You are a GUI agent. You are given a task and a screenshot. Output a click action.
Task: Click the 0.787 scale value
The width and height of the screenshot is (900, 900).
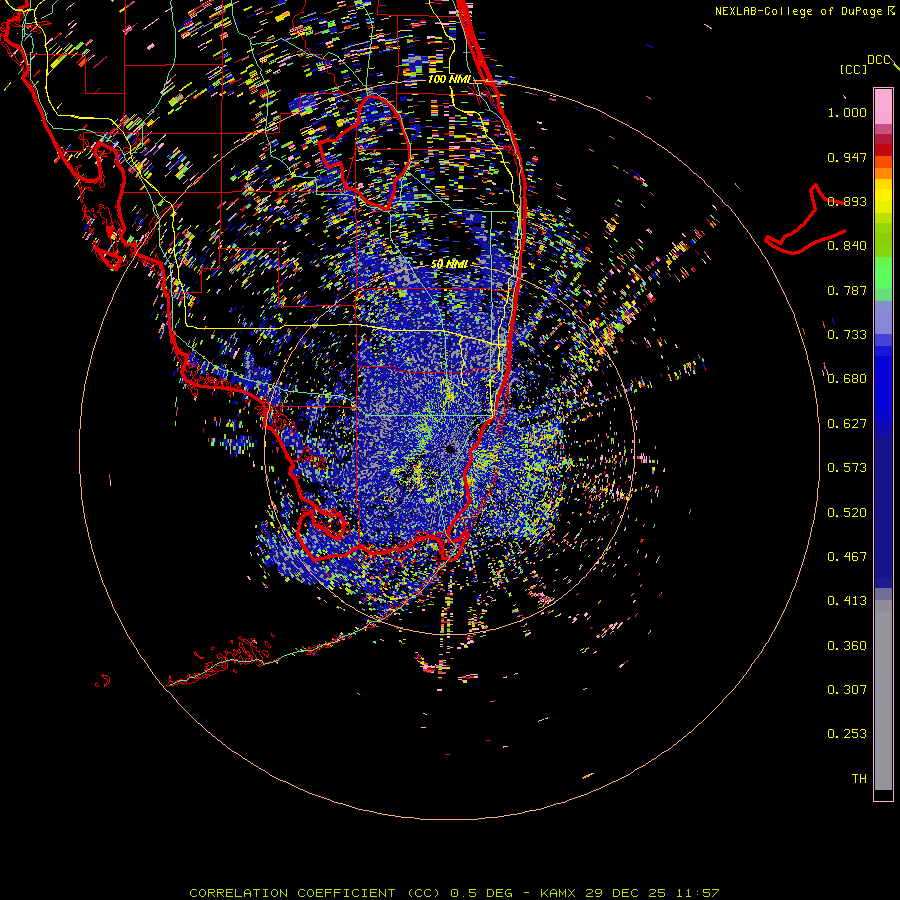point(847,290)
